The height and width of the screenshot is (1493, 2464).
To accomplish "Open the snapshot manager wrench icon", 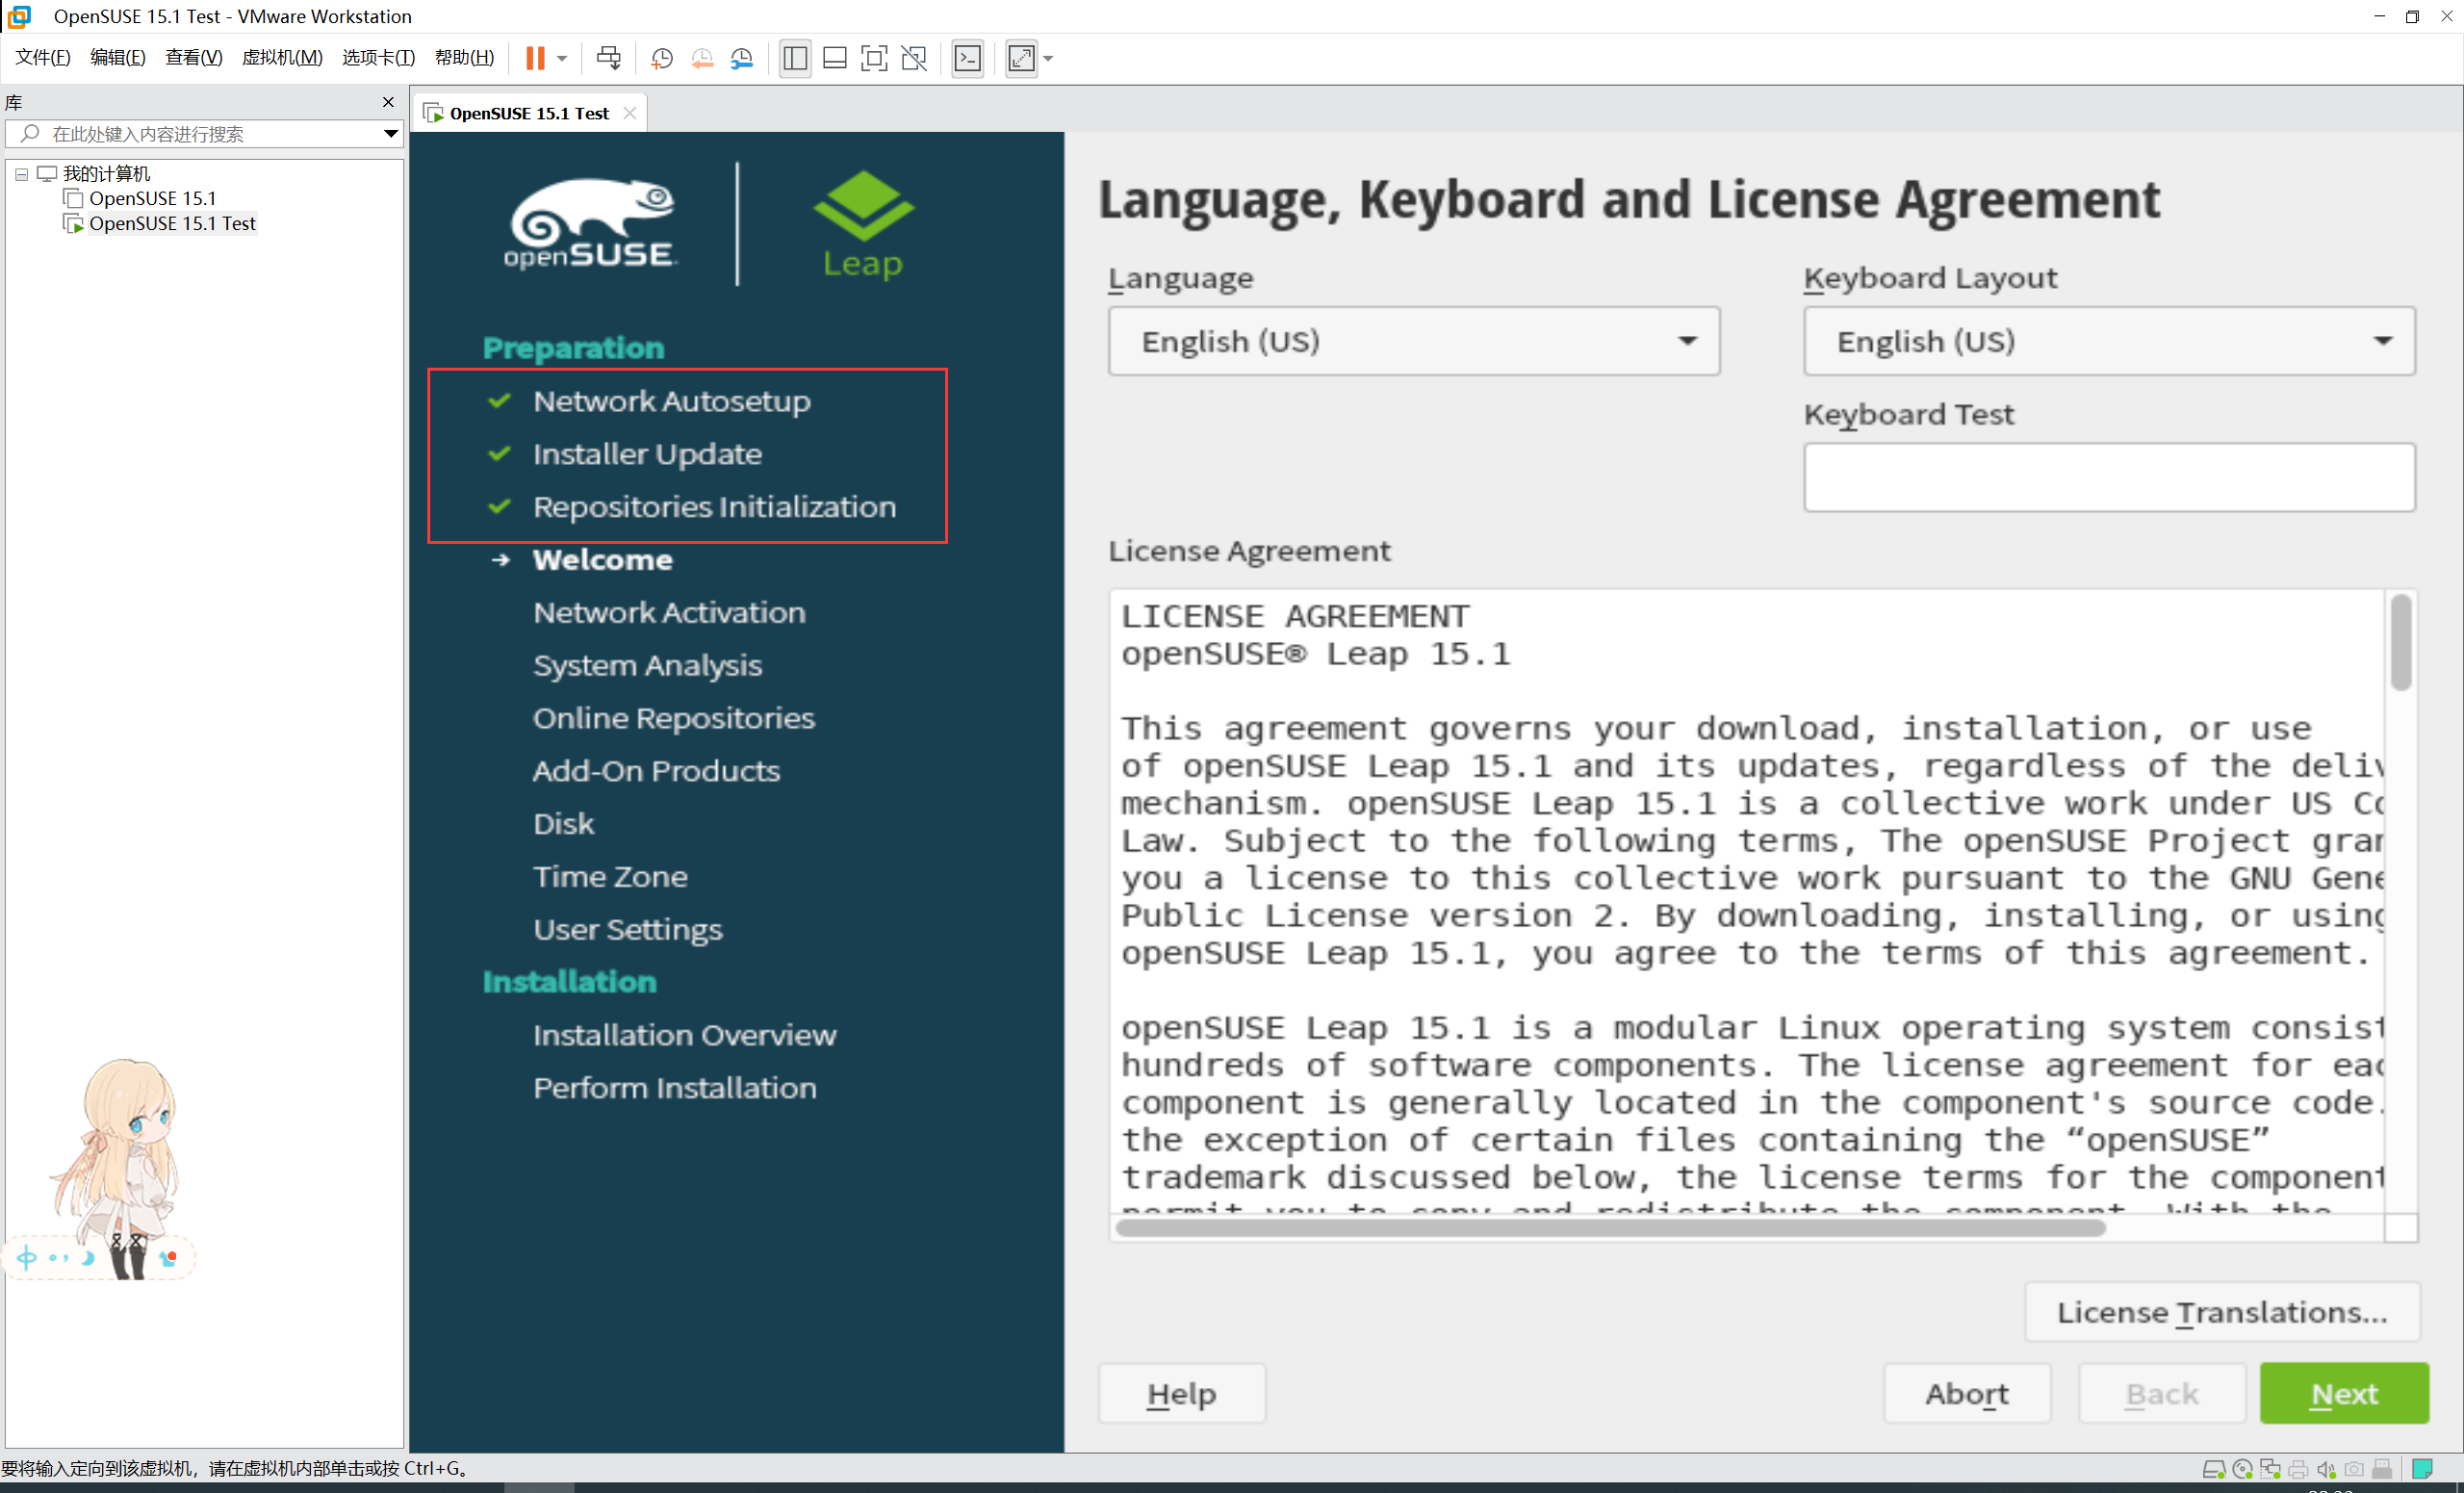I will (742, 58).
